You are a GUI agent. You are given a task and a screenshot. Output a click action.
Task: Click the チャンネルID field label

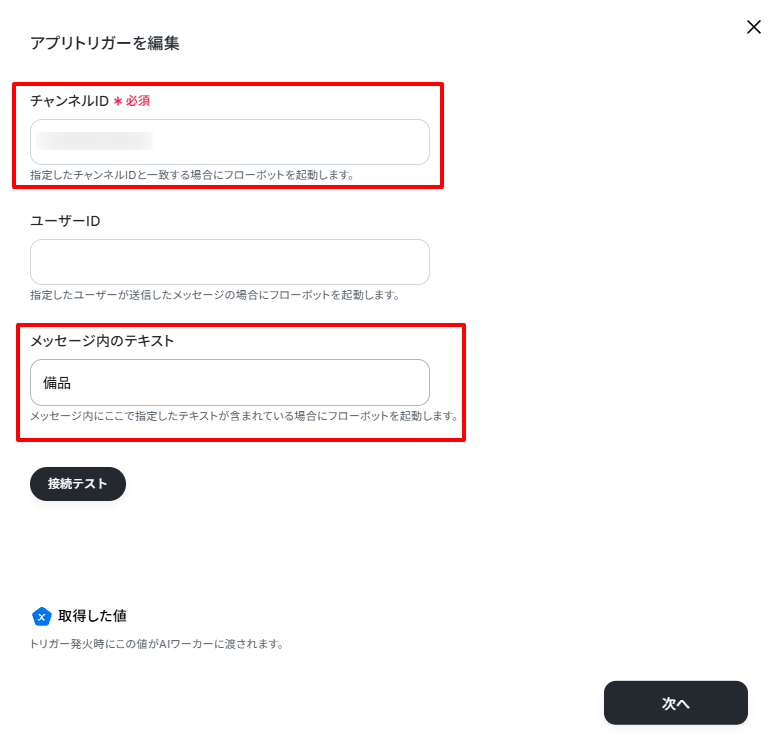pyautogui.click(x=69, y=101)
